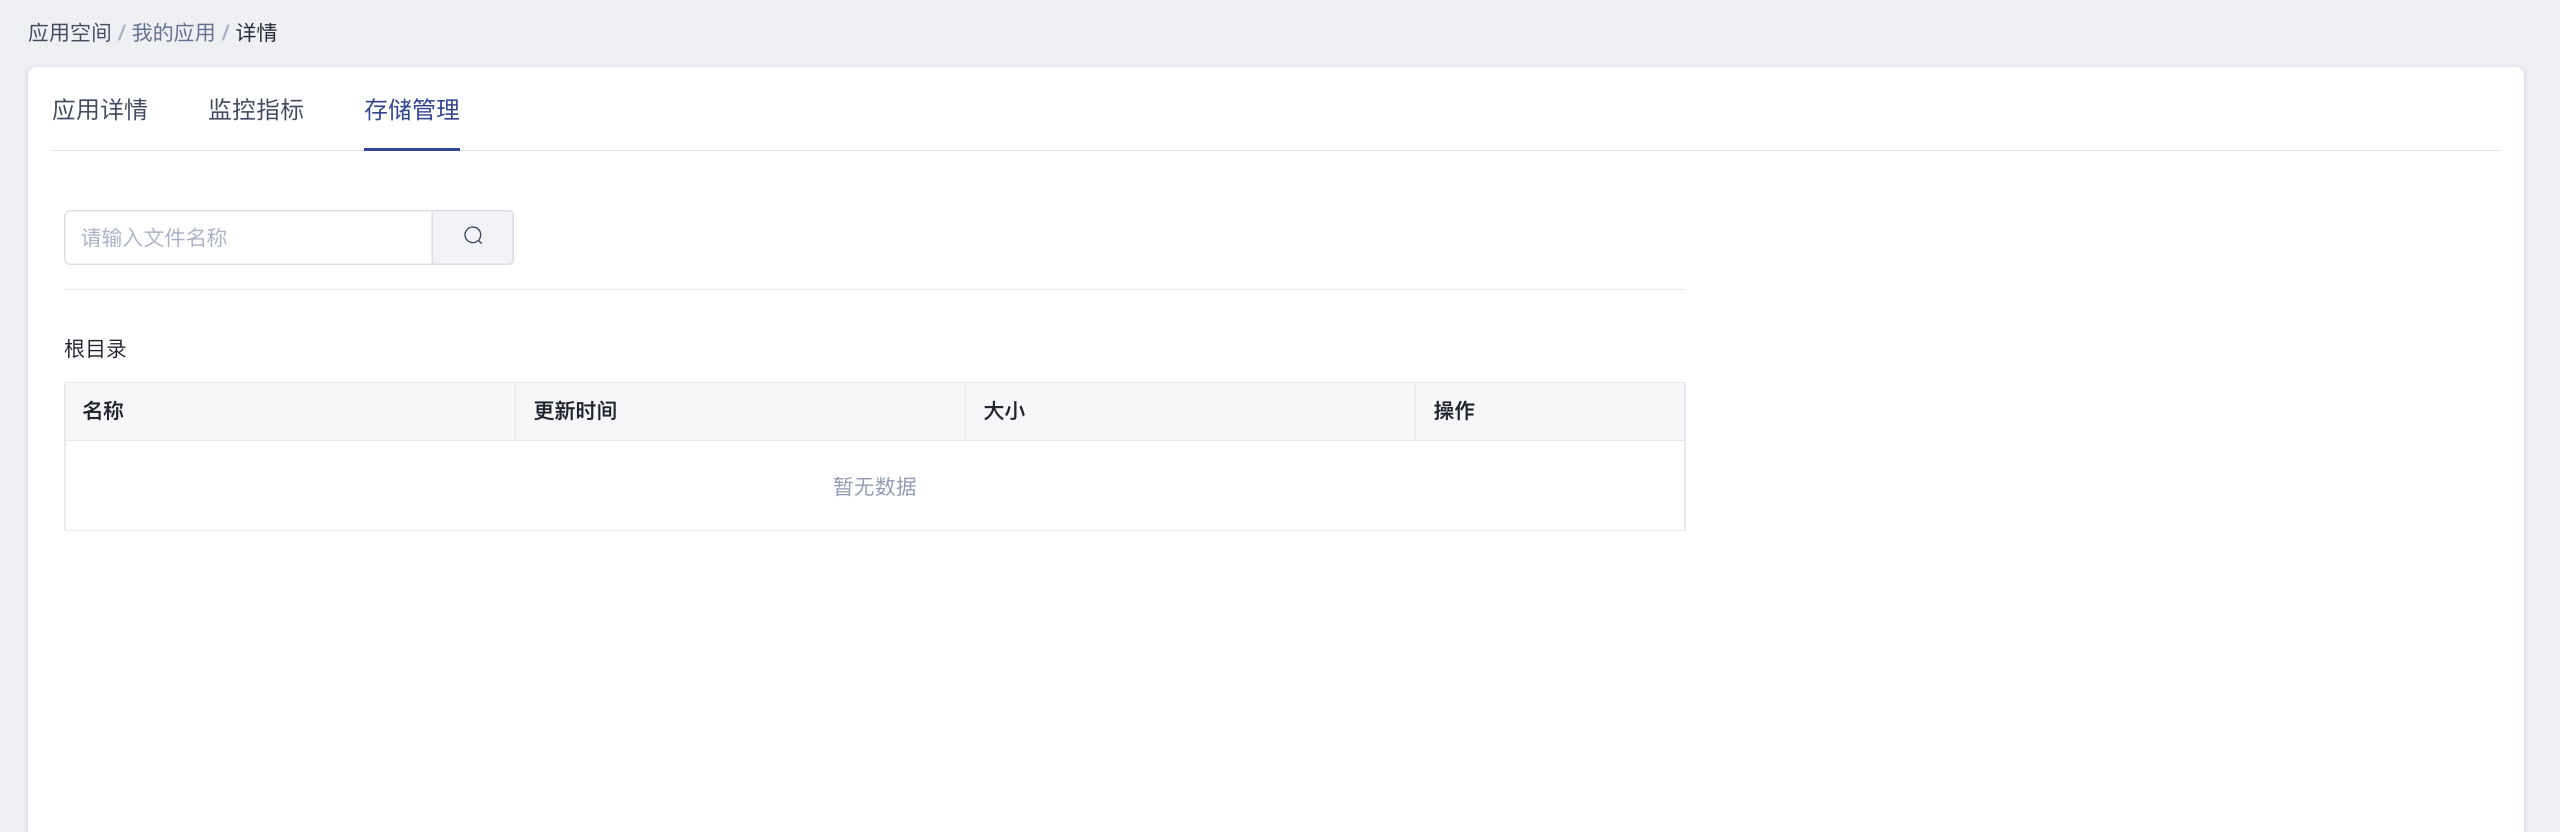Switch to the 应用详情 tab
This screenshot has height=832, width=2560.
pyautogui.click(x=100, y=110)
